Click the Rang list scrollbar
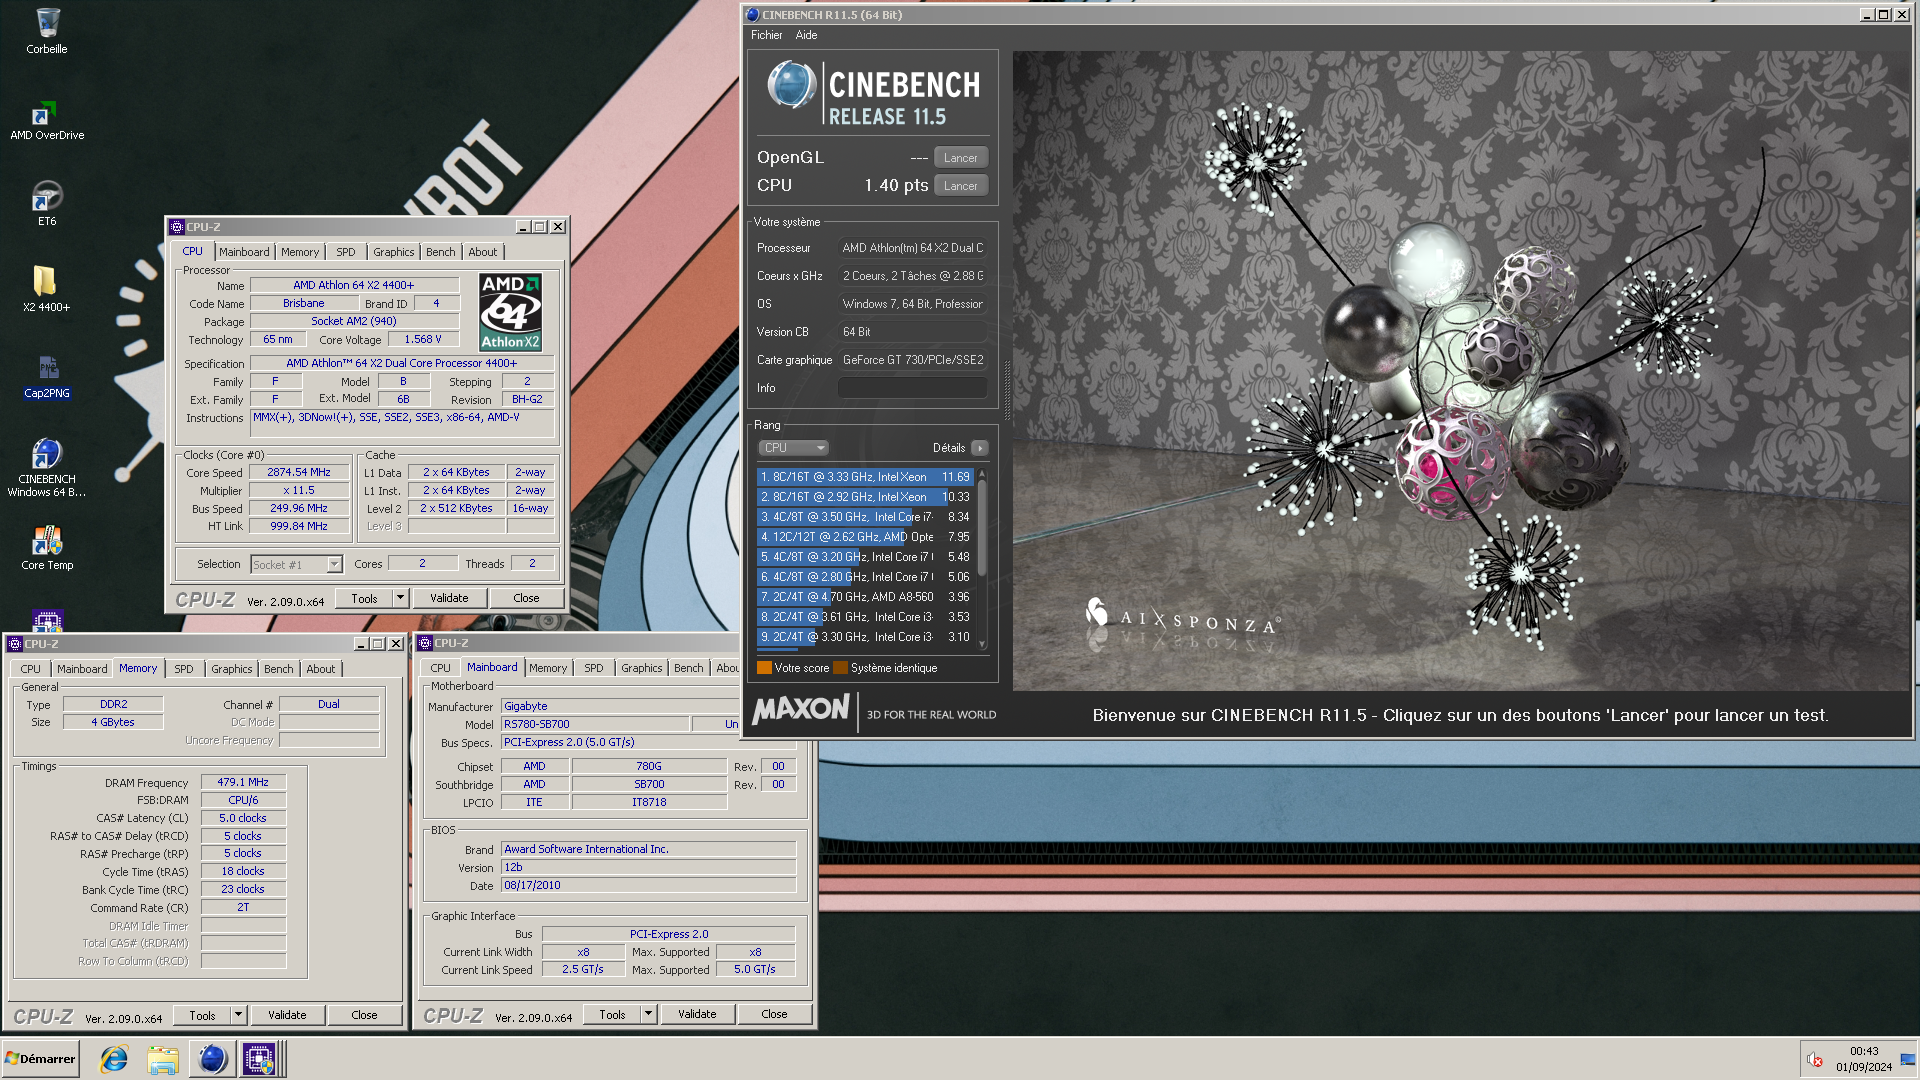This screenshot has width=1920, height=1080. (x=982, y=528)
